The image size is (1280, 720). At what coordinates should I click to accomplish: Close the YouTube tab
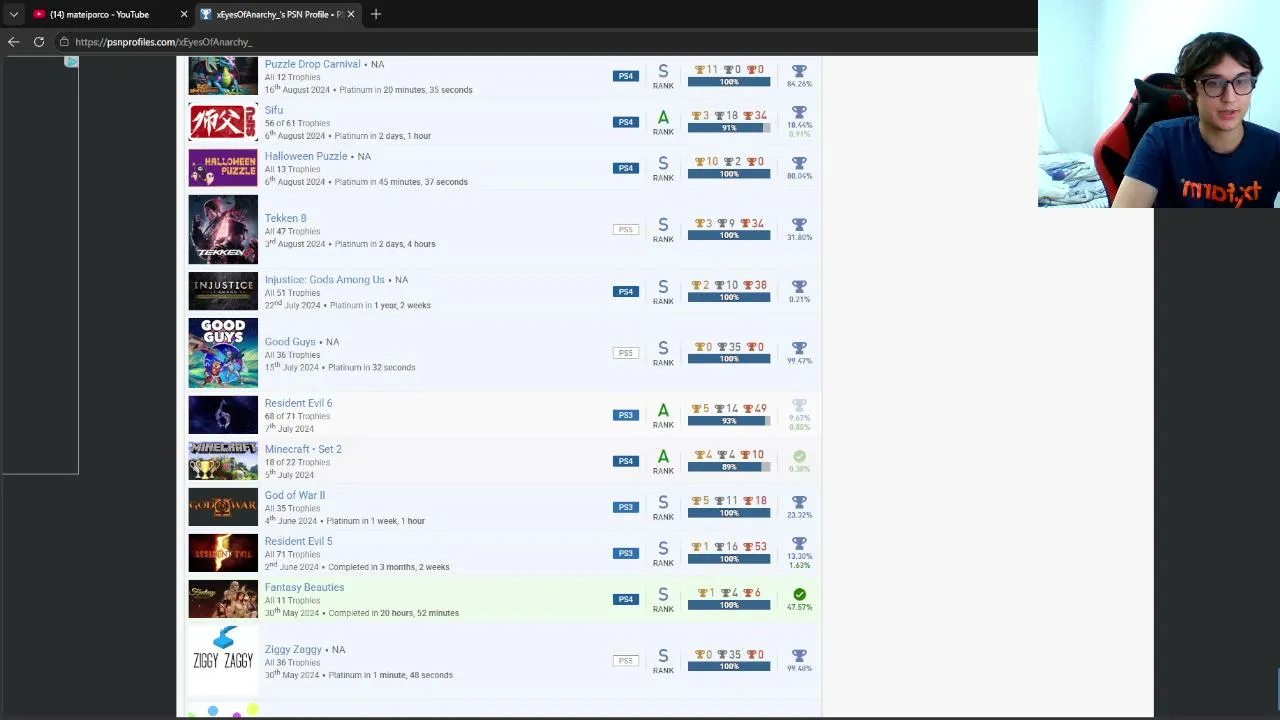click(x=184, y=14)
